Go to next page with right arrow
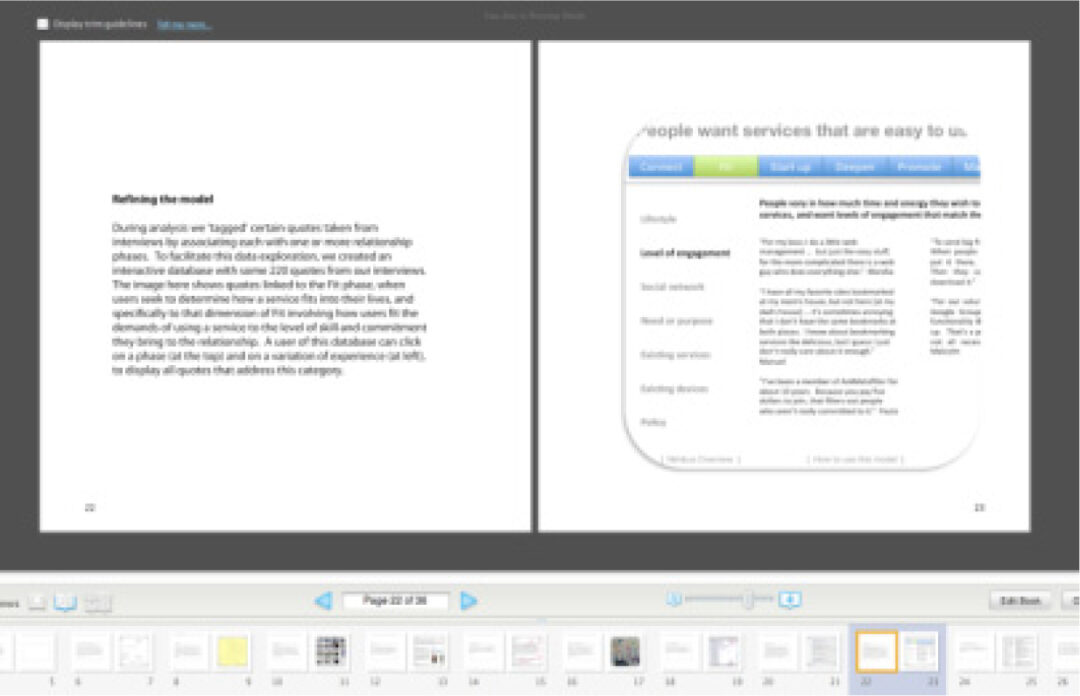Image resolution: width=1080 pixels, height=696 pixels. click(x=468, y=601)
